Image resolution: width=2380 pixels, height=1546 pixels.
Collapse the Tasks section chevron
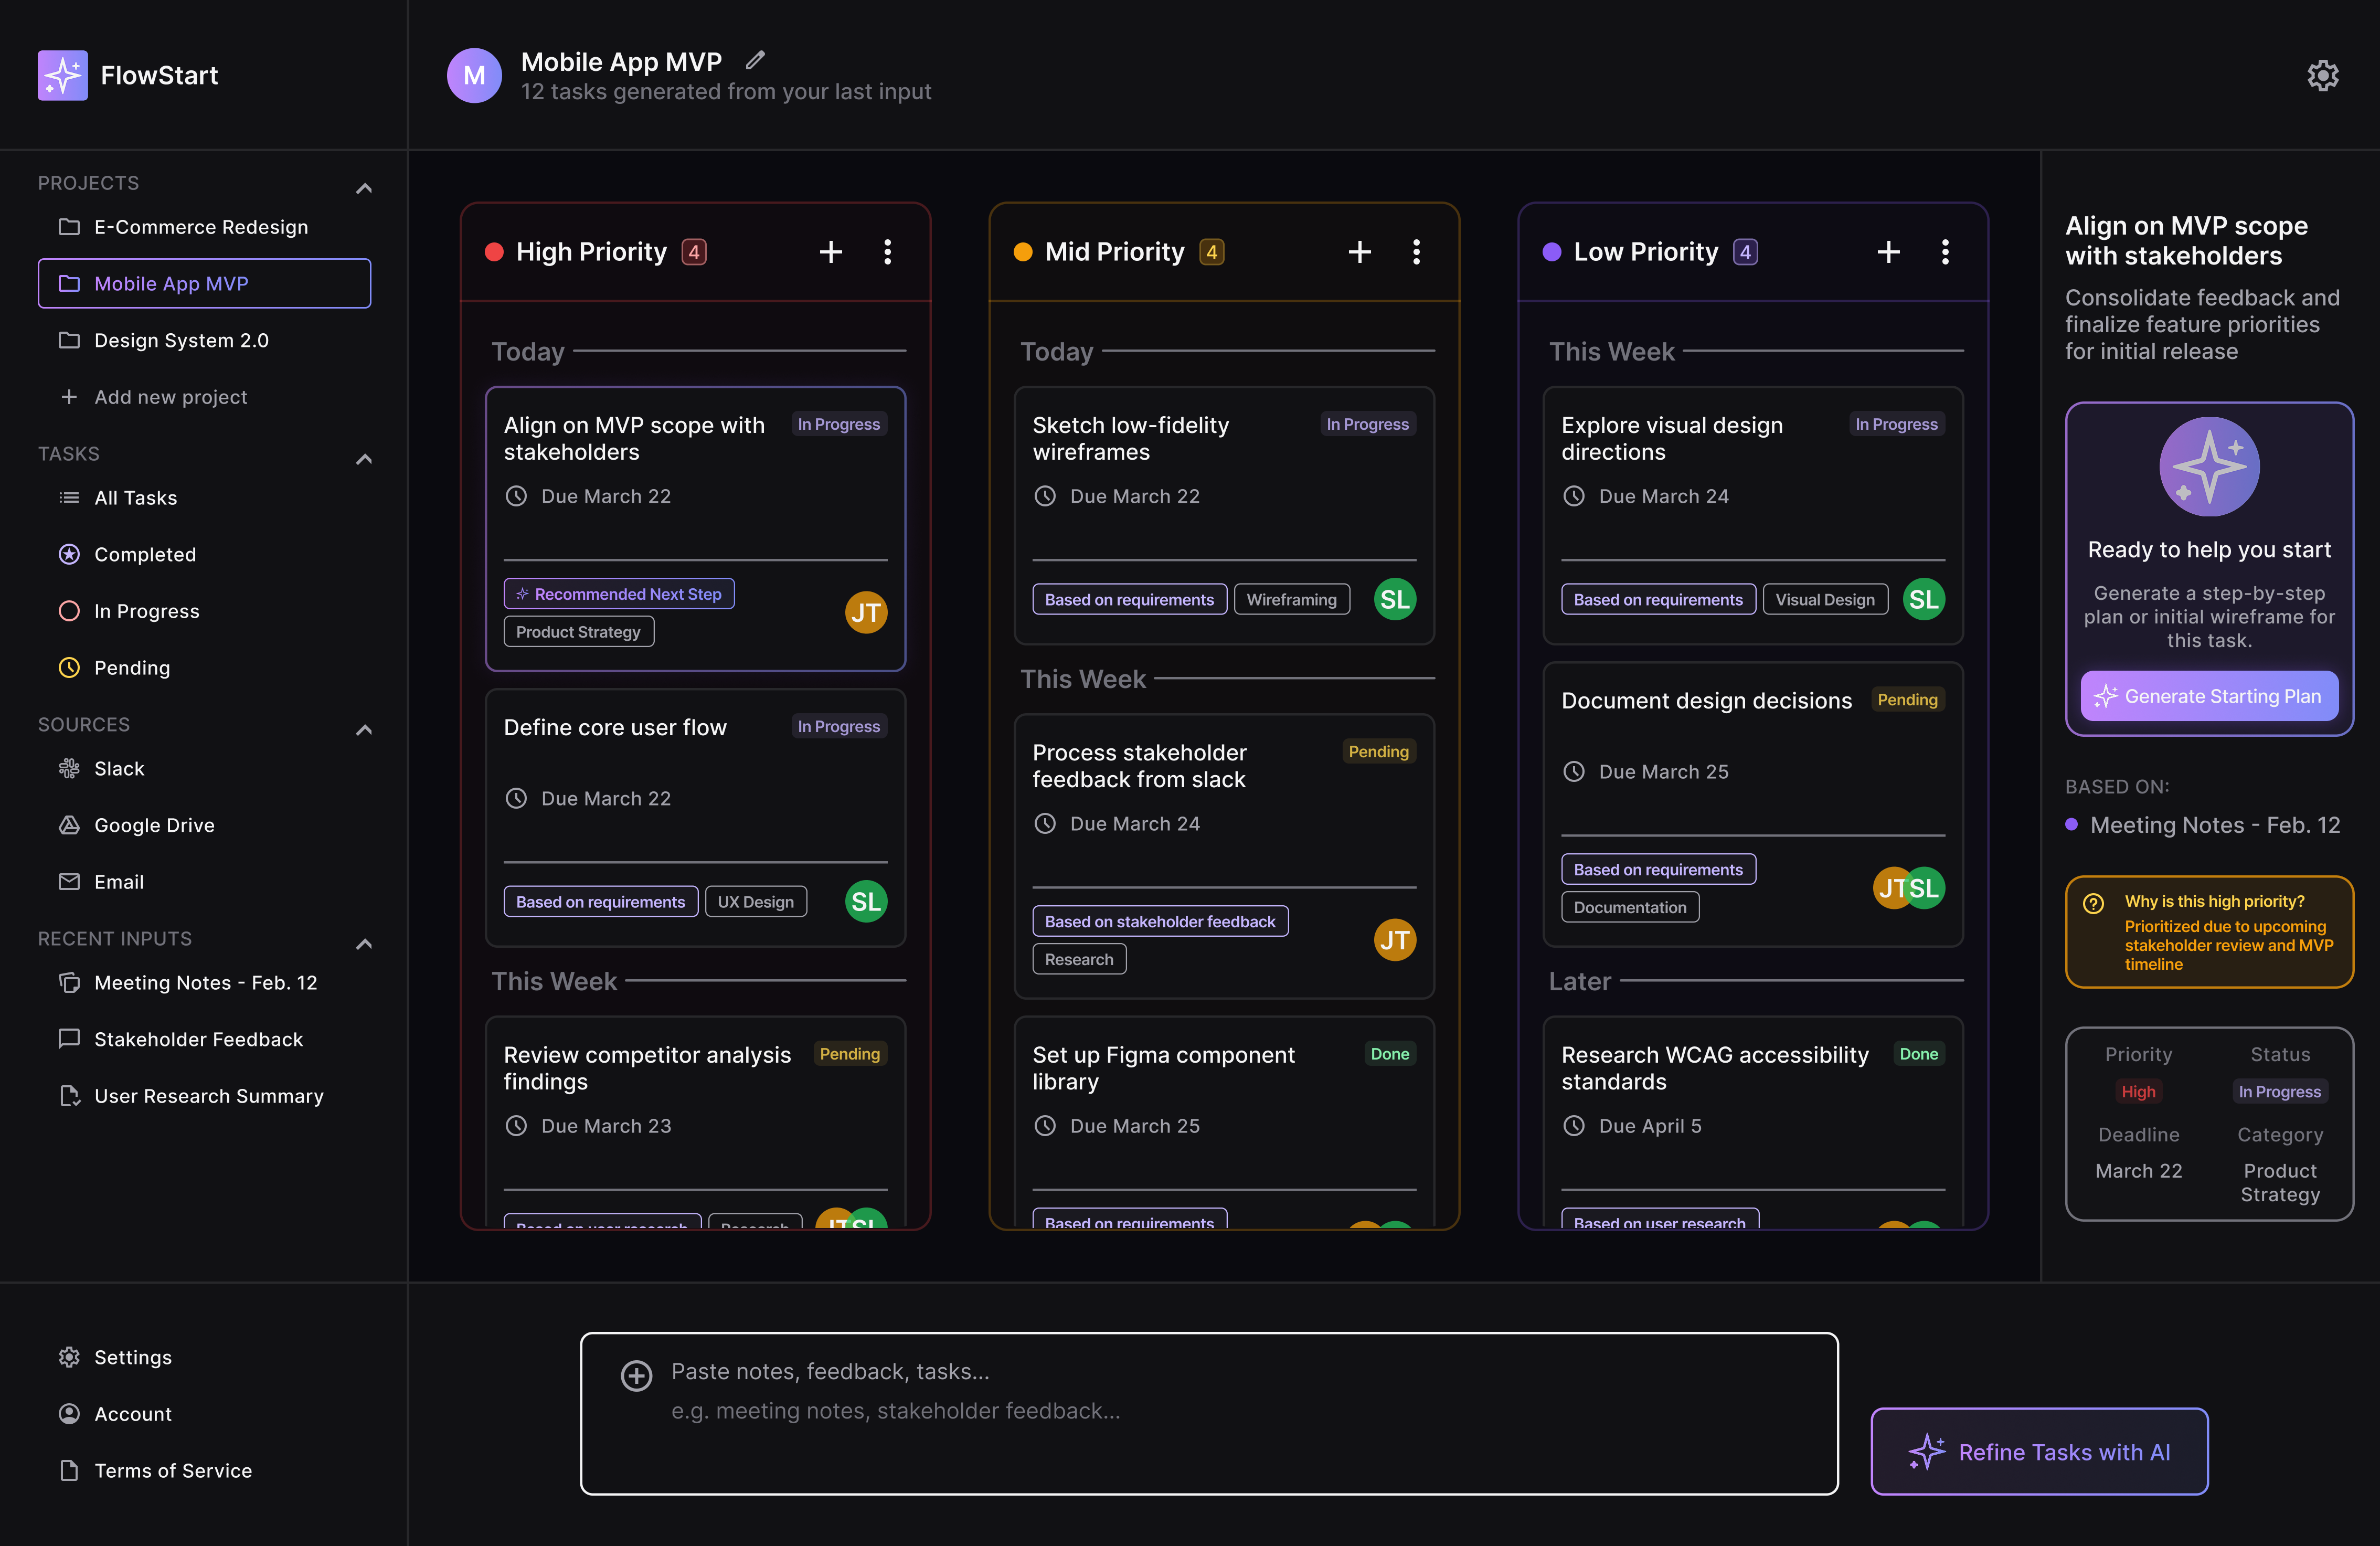point(364,459)
